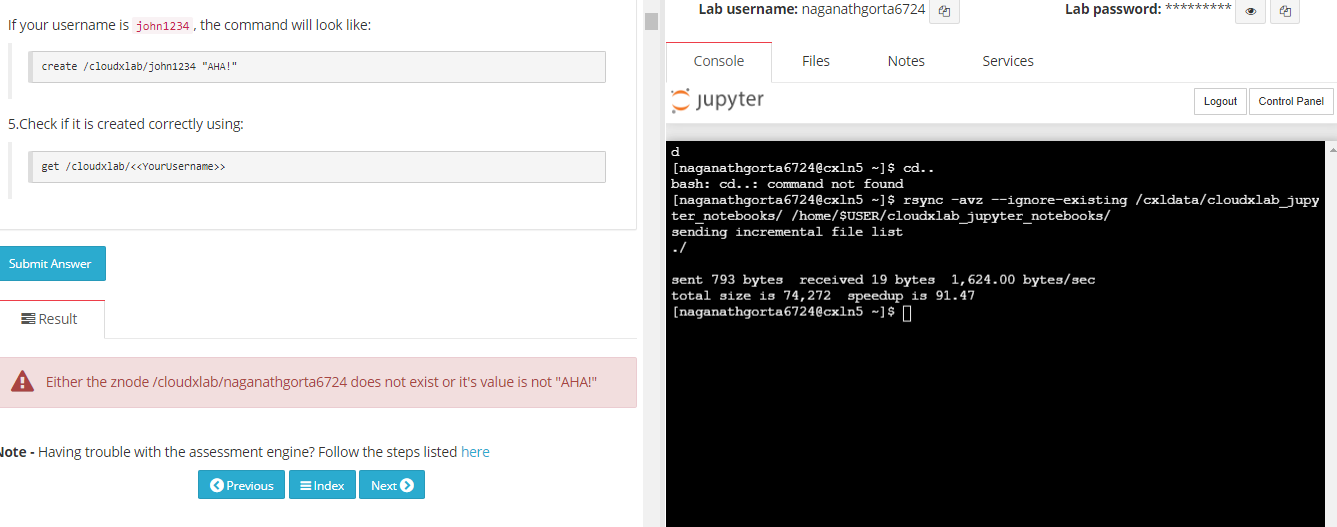1337x527 pixels.
Task: Submit the assessment answer
Action: coord(50,264)
